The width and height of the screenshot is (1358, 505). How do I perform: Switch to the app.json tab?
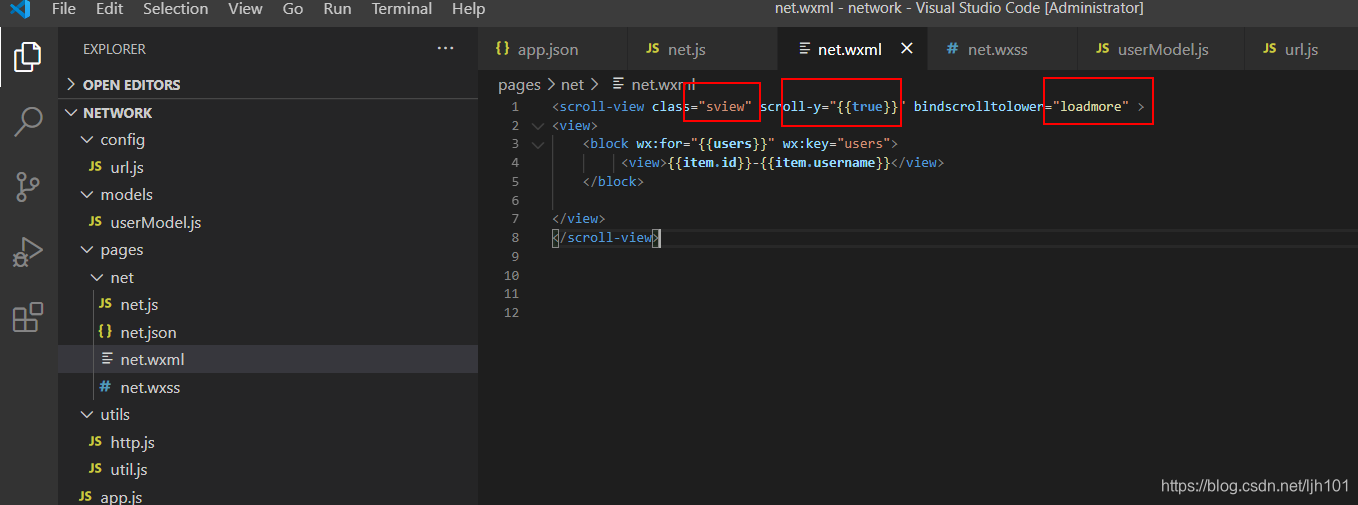552,49
